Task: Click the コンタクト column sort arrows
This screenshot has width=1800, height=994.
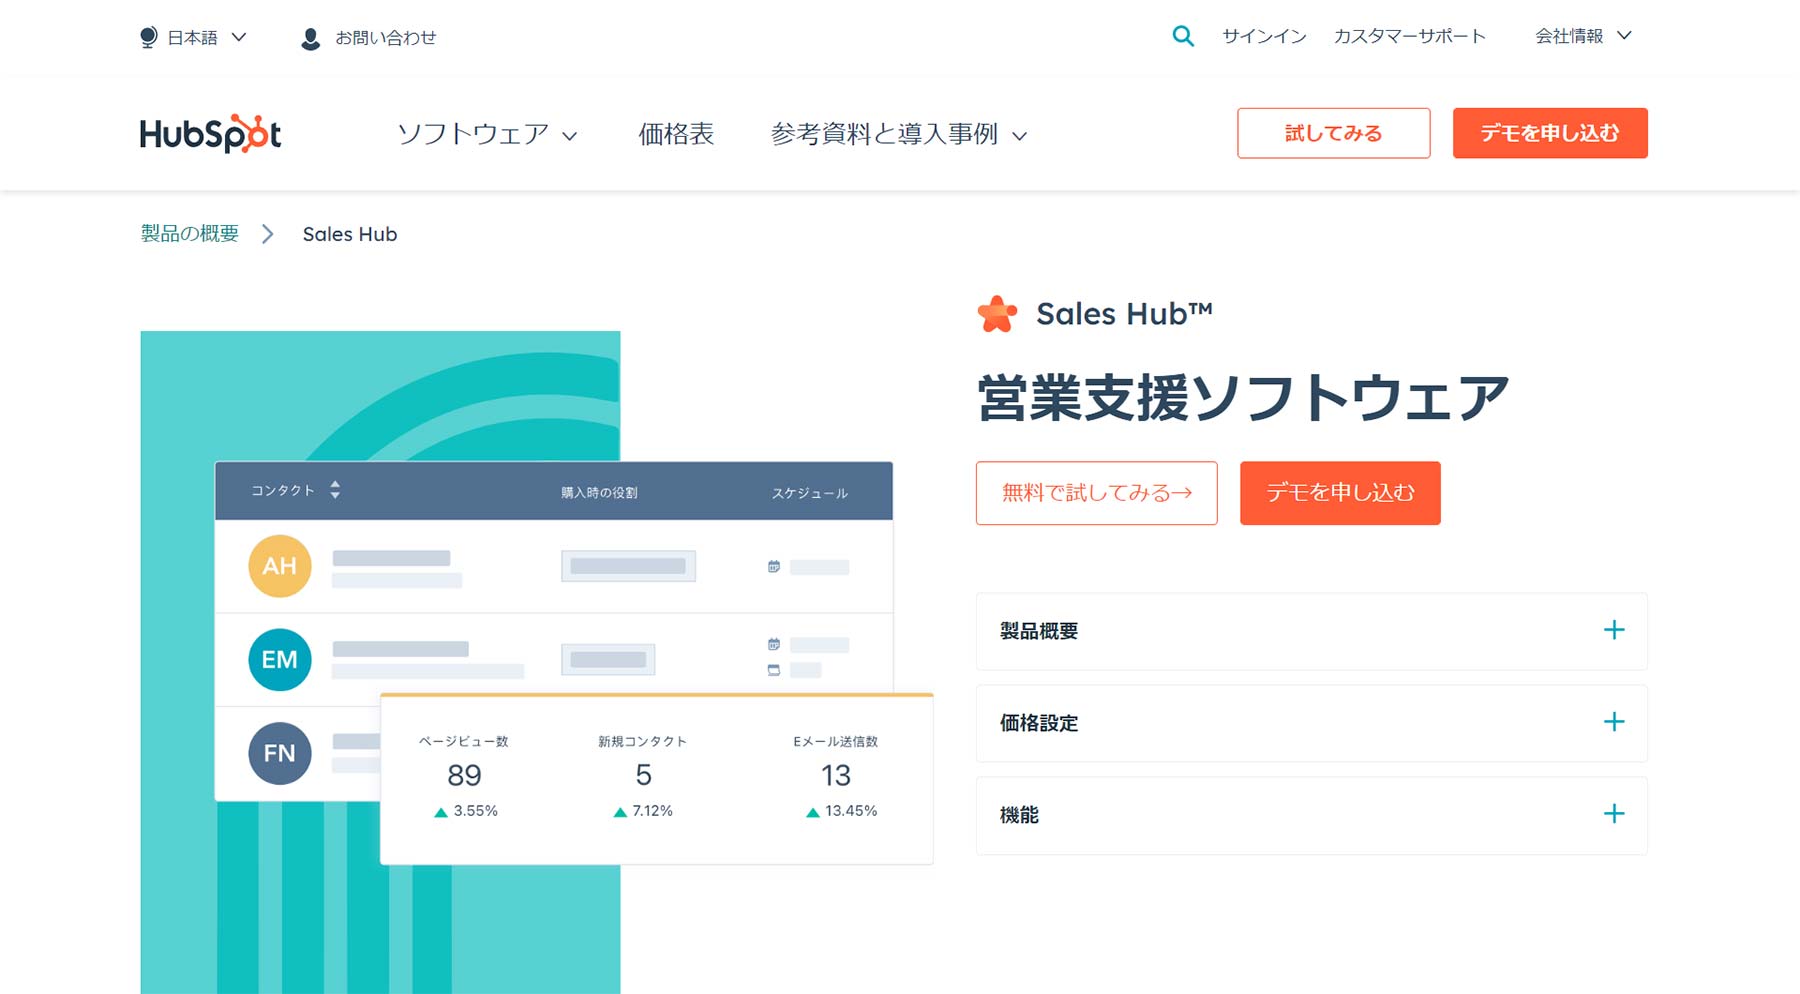Action: [335, 490]
